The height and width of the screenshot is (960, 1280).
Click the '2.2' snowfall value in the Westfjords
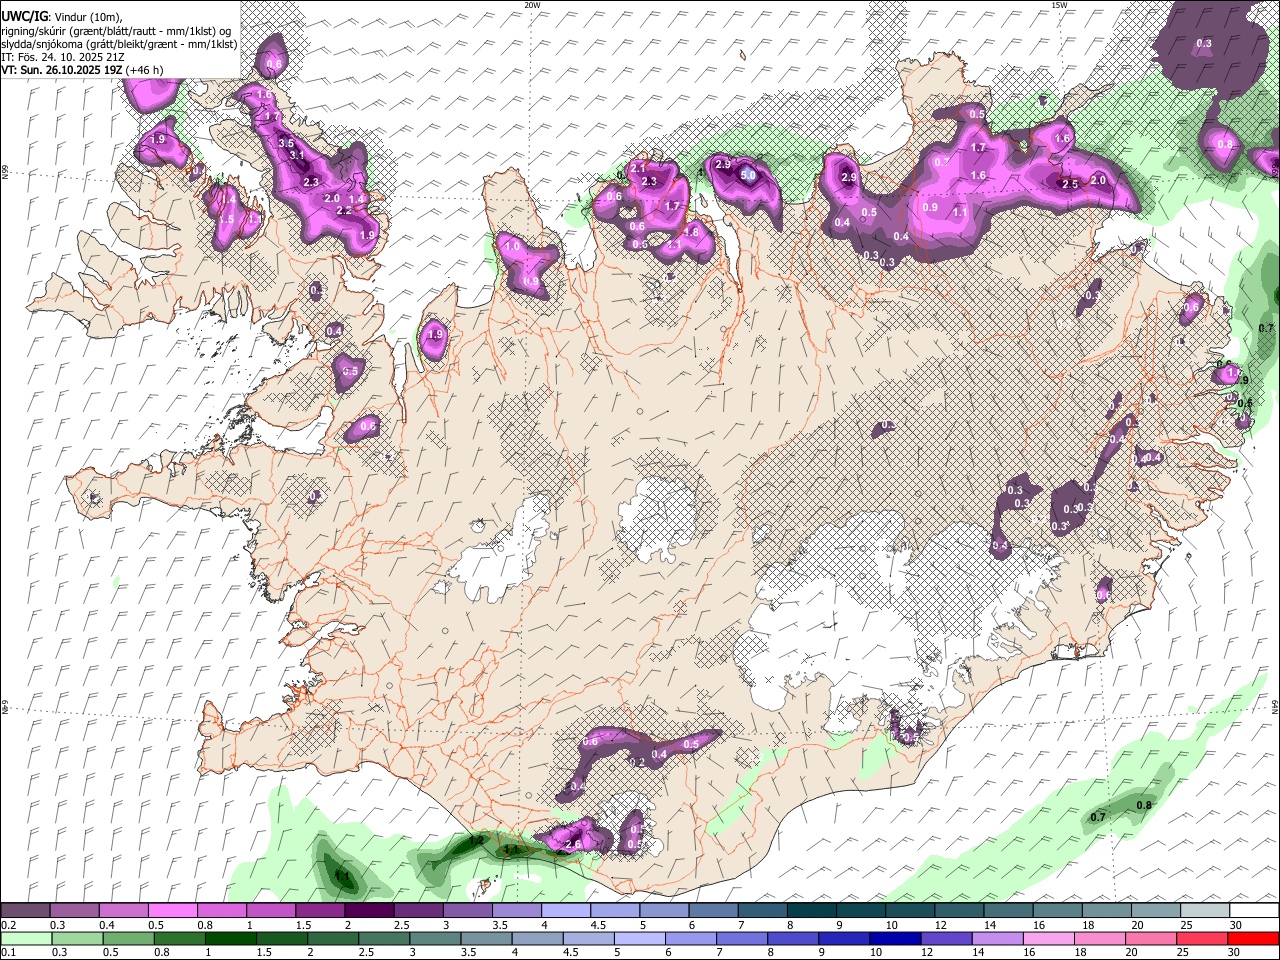343,211
